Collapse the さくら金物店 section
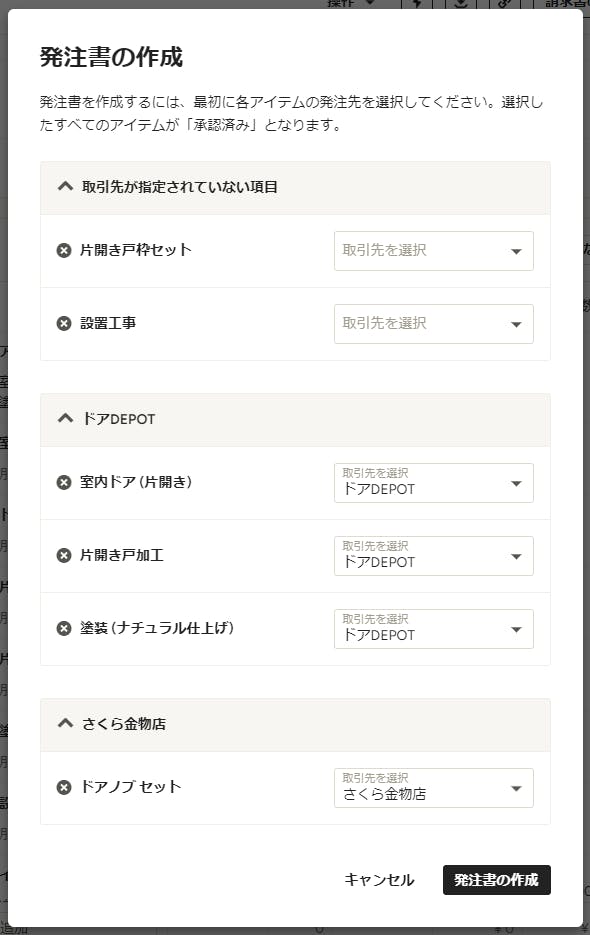This screenshot has width=590, height=935. click(x=65, y=723)
